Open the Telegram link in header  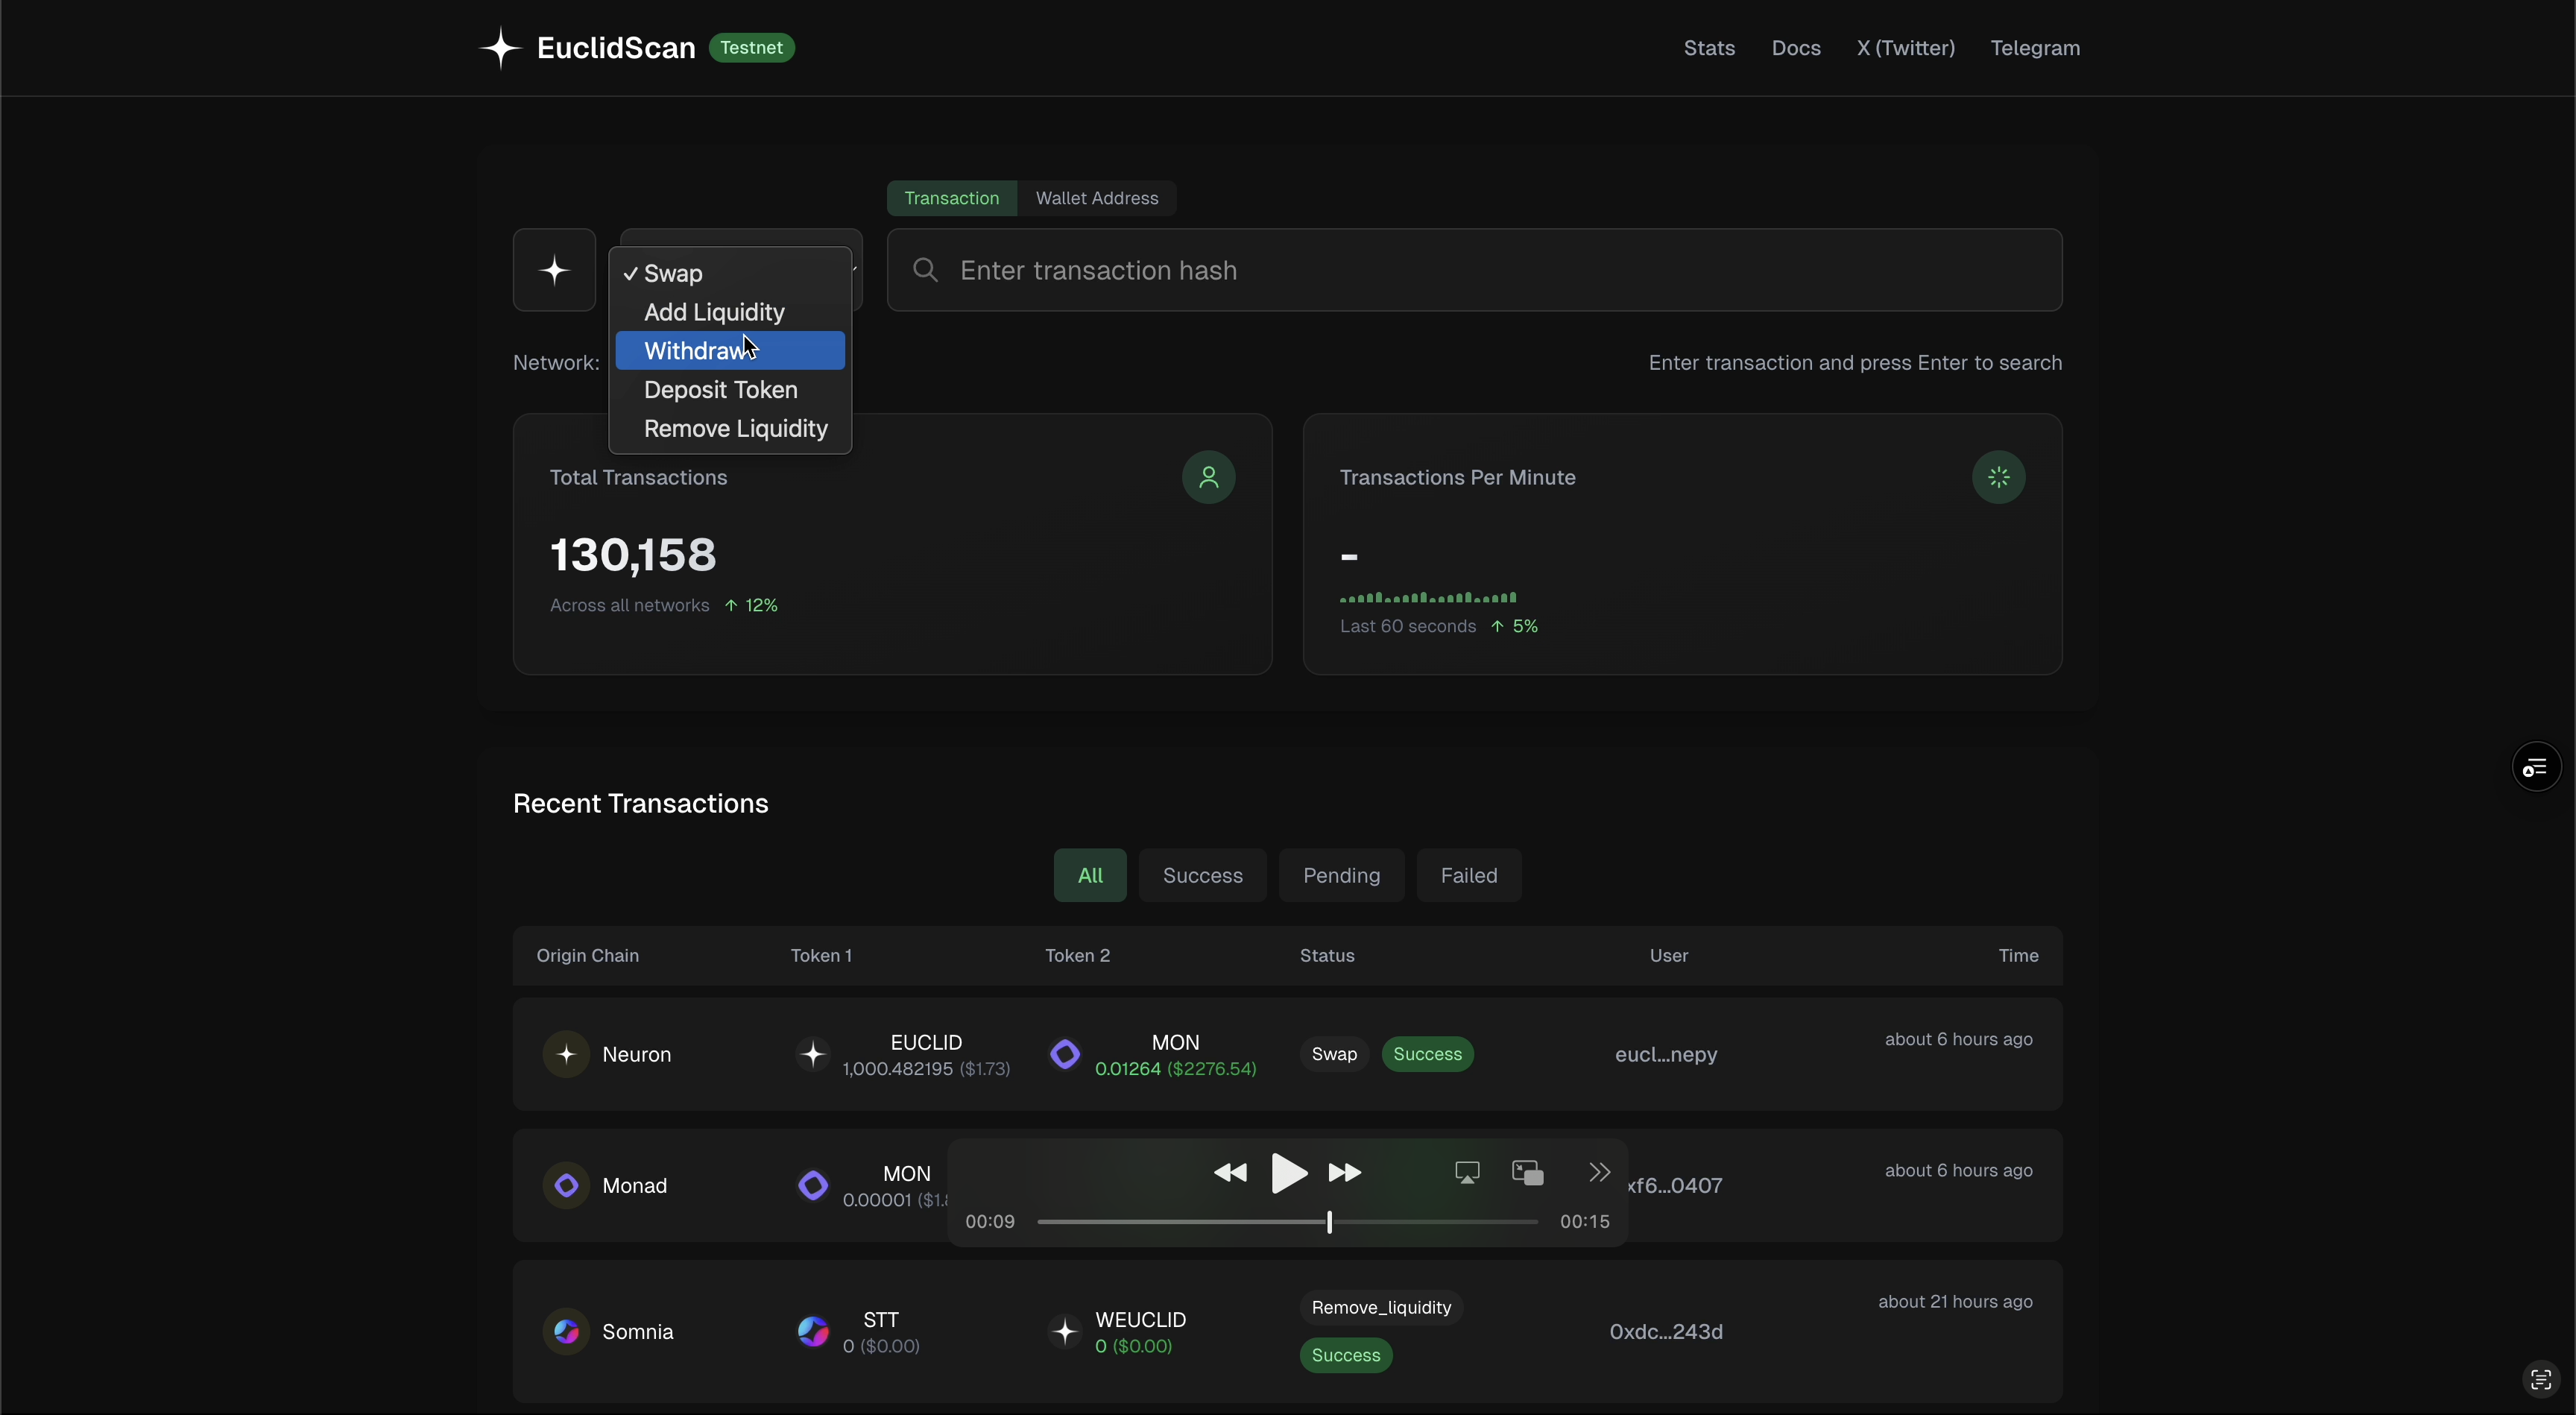2035,48
